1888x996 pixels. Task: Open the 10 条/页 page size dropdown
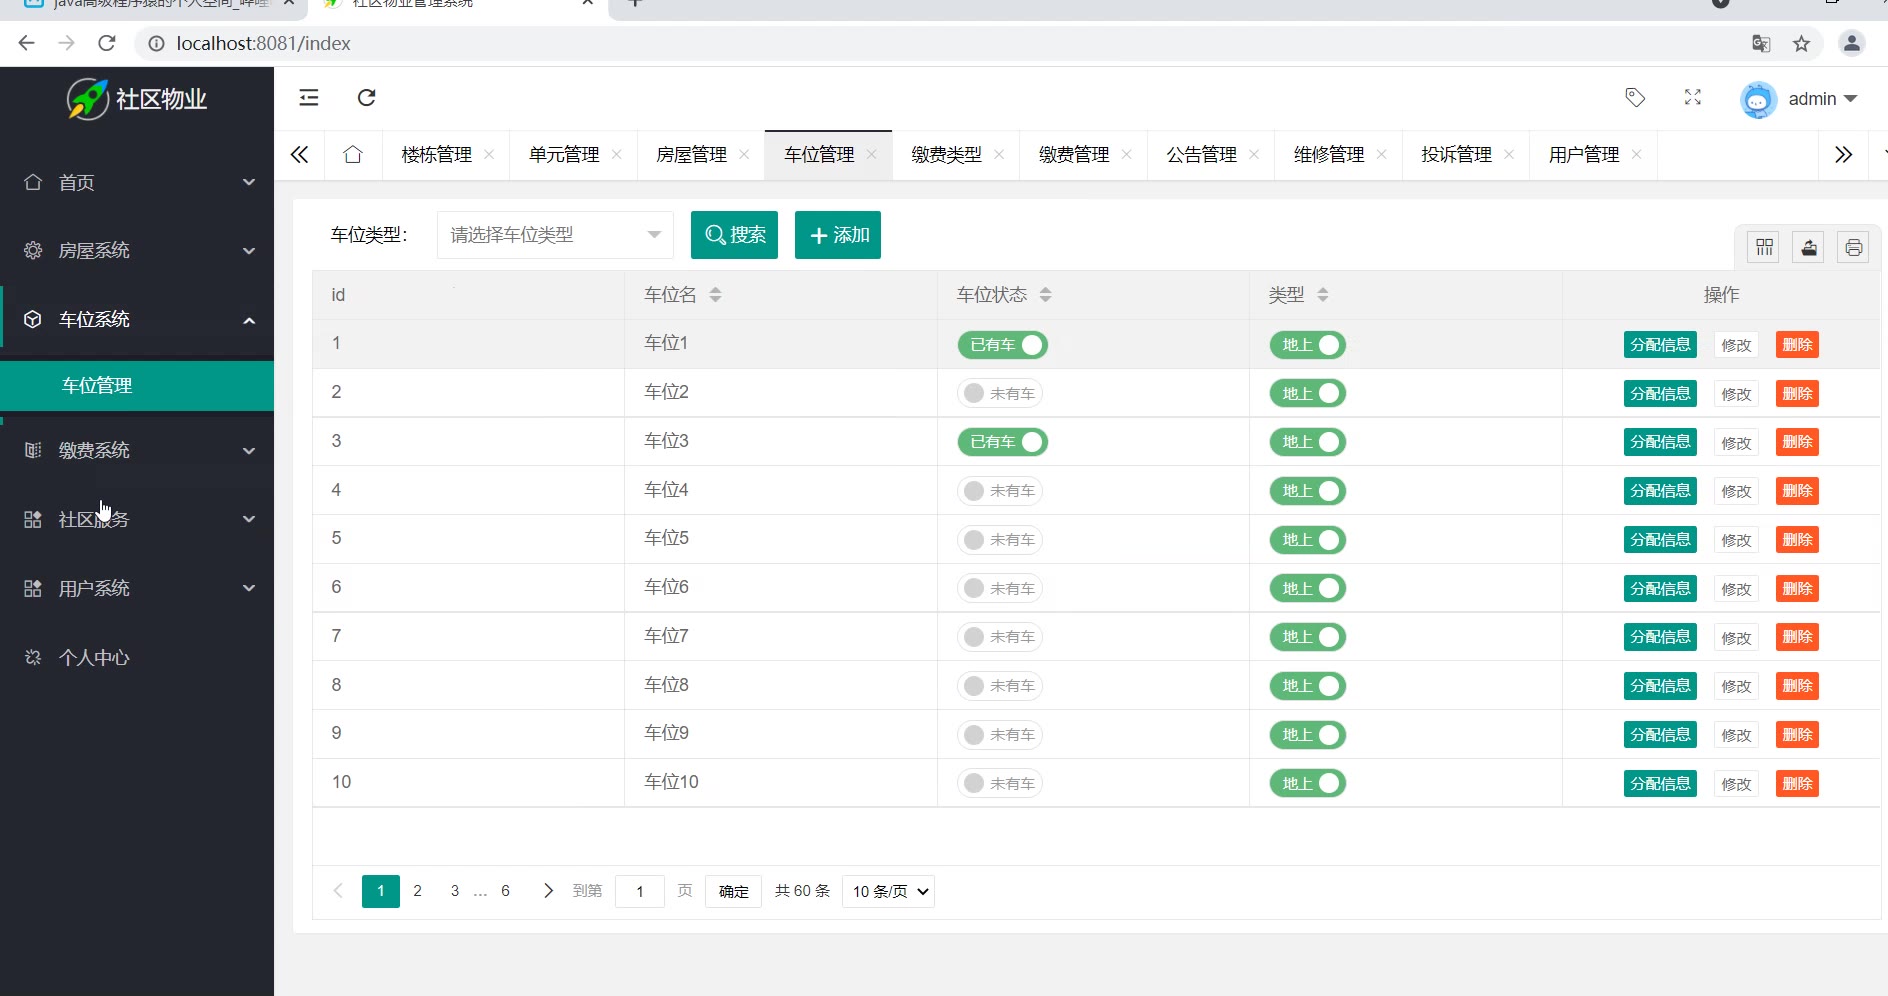[x=888, y=891]
